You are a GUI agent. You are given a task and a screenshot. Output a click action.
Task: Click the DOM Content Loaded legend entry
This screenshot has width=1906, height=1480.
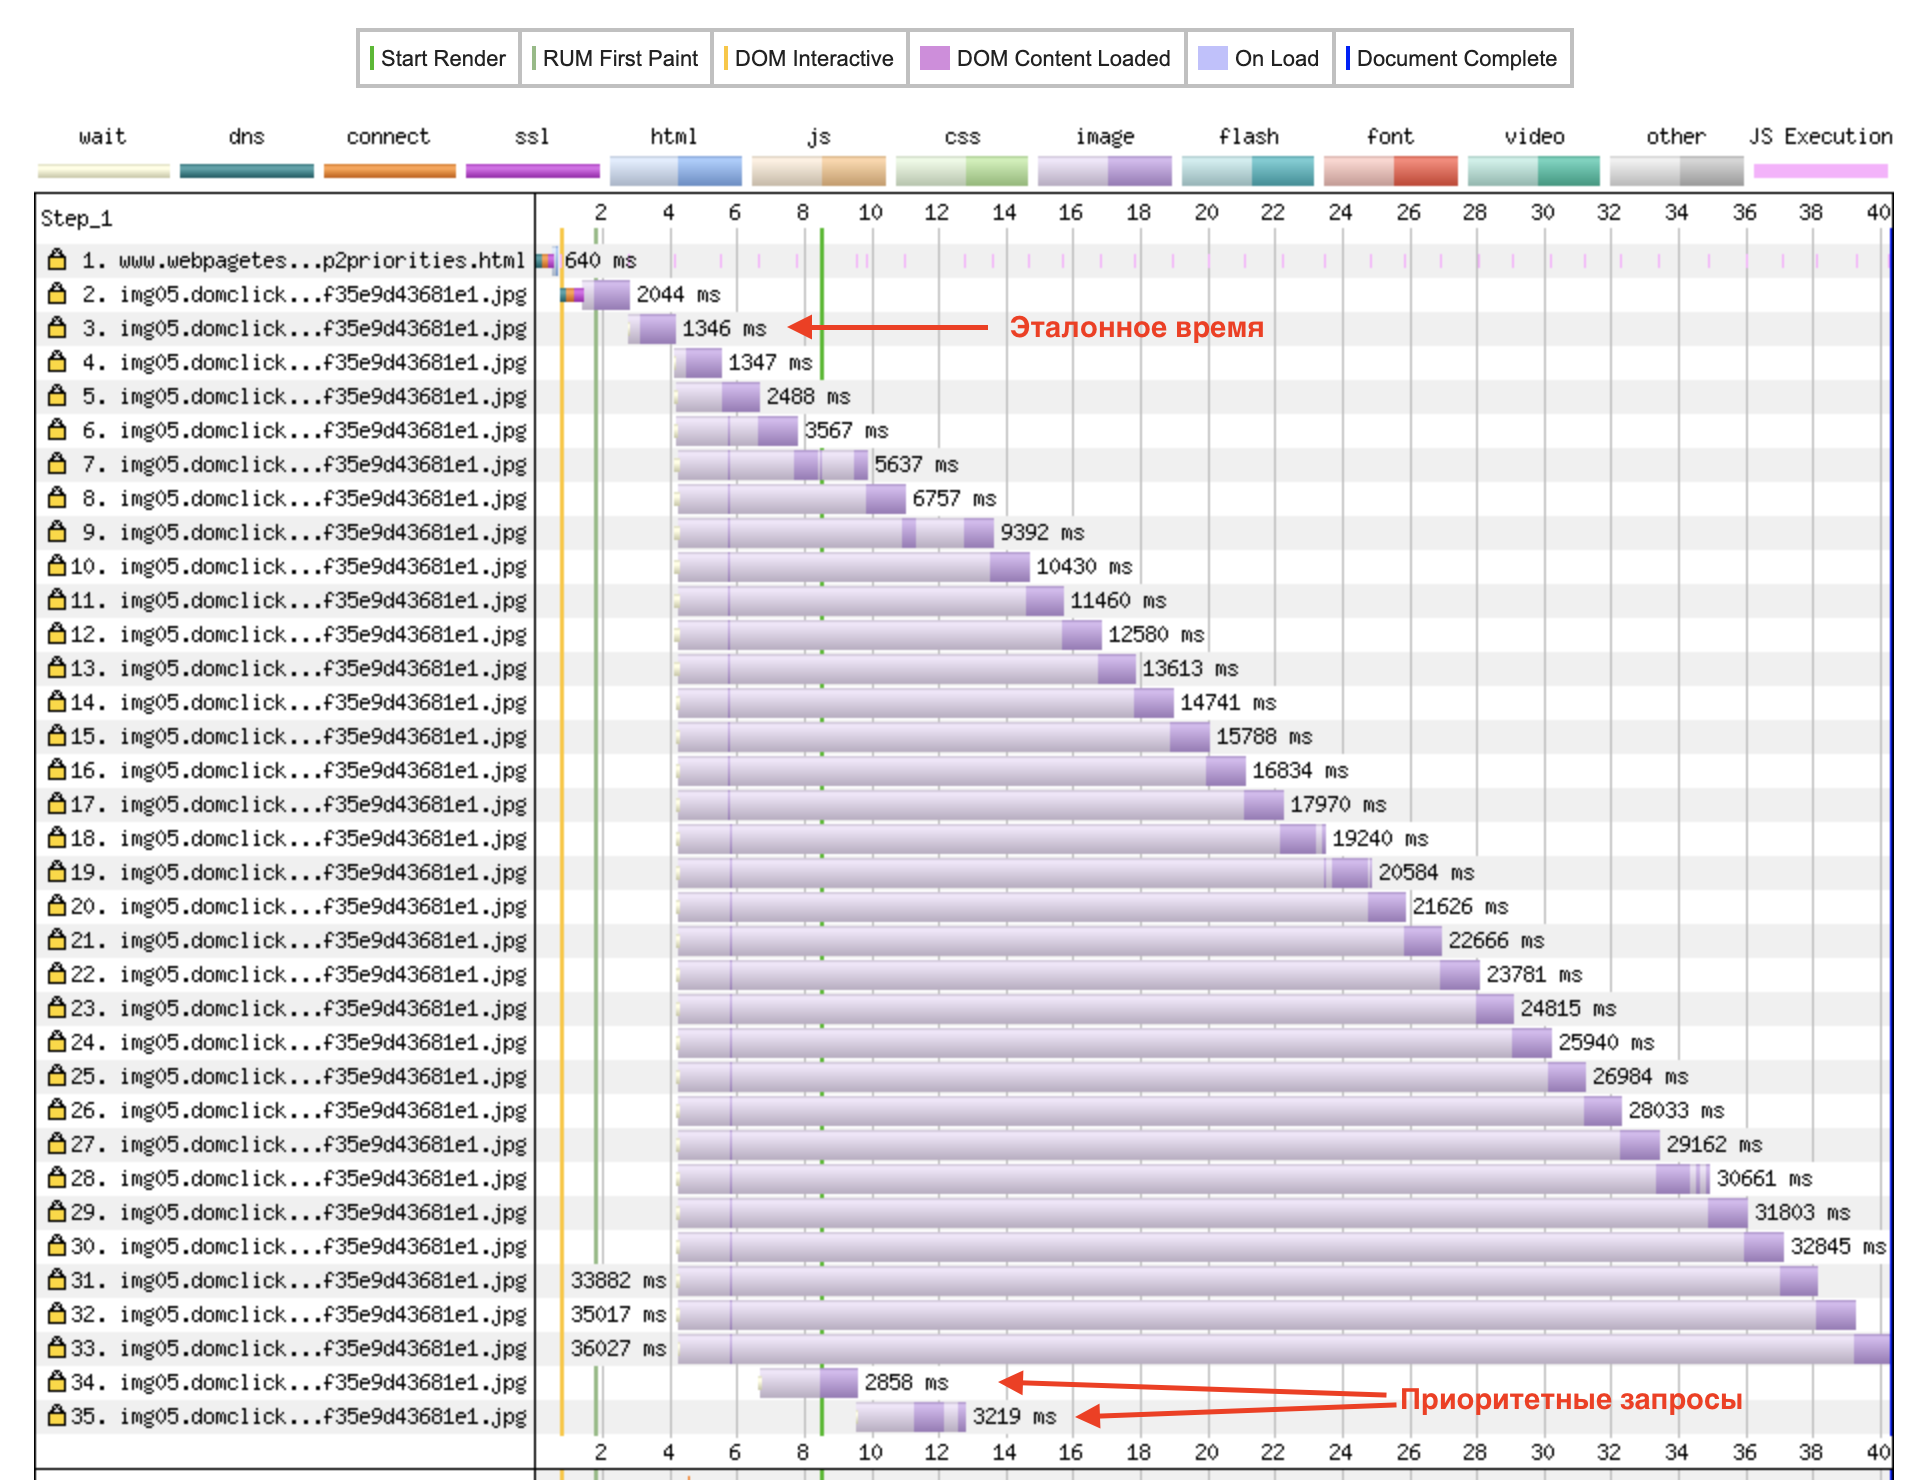(1046, 58)
